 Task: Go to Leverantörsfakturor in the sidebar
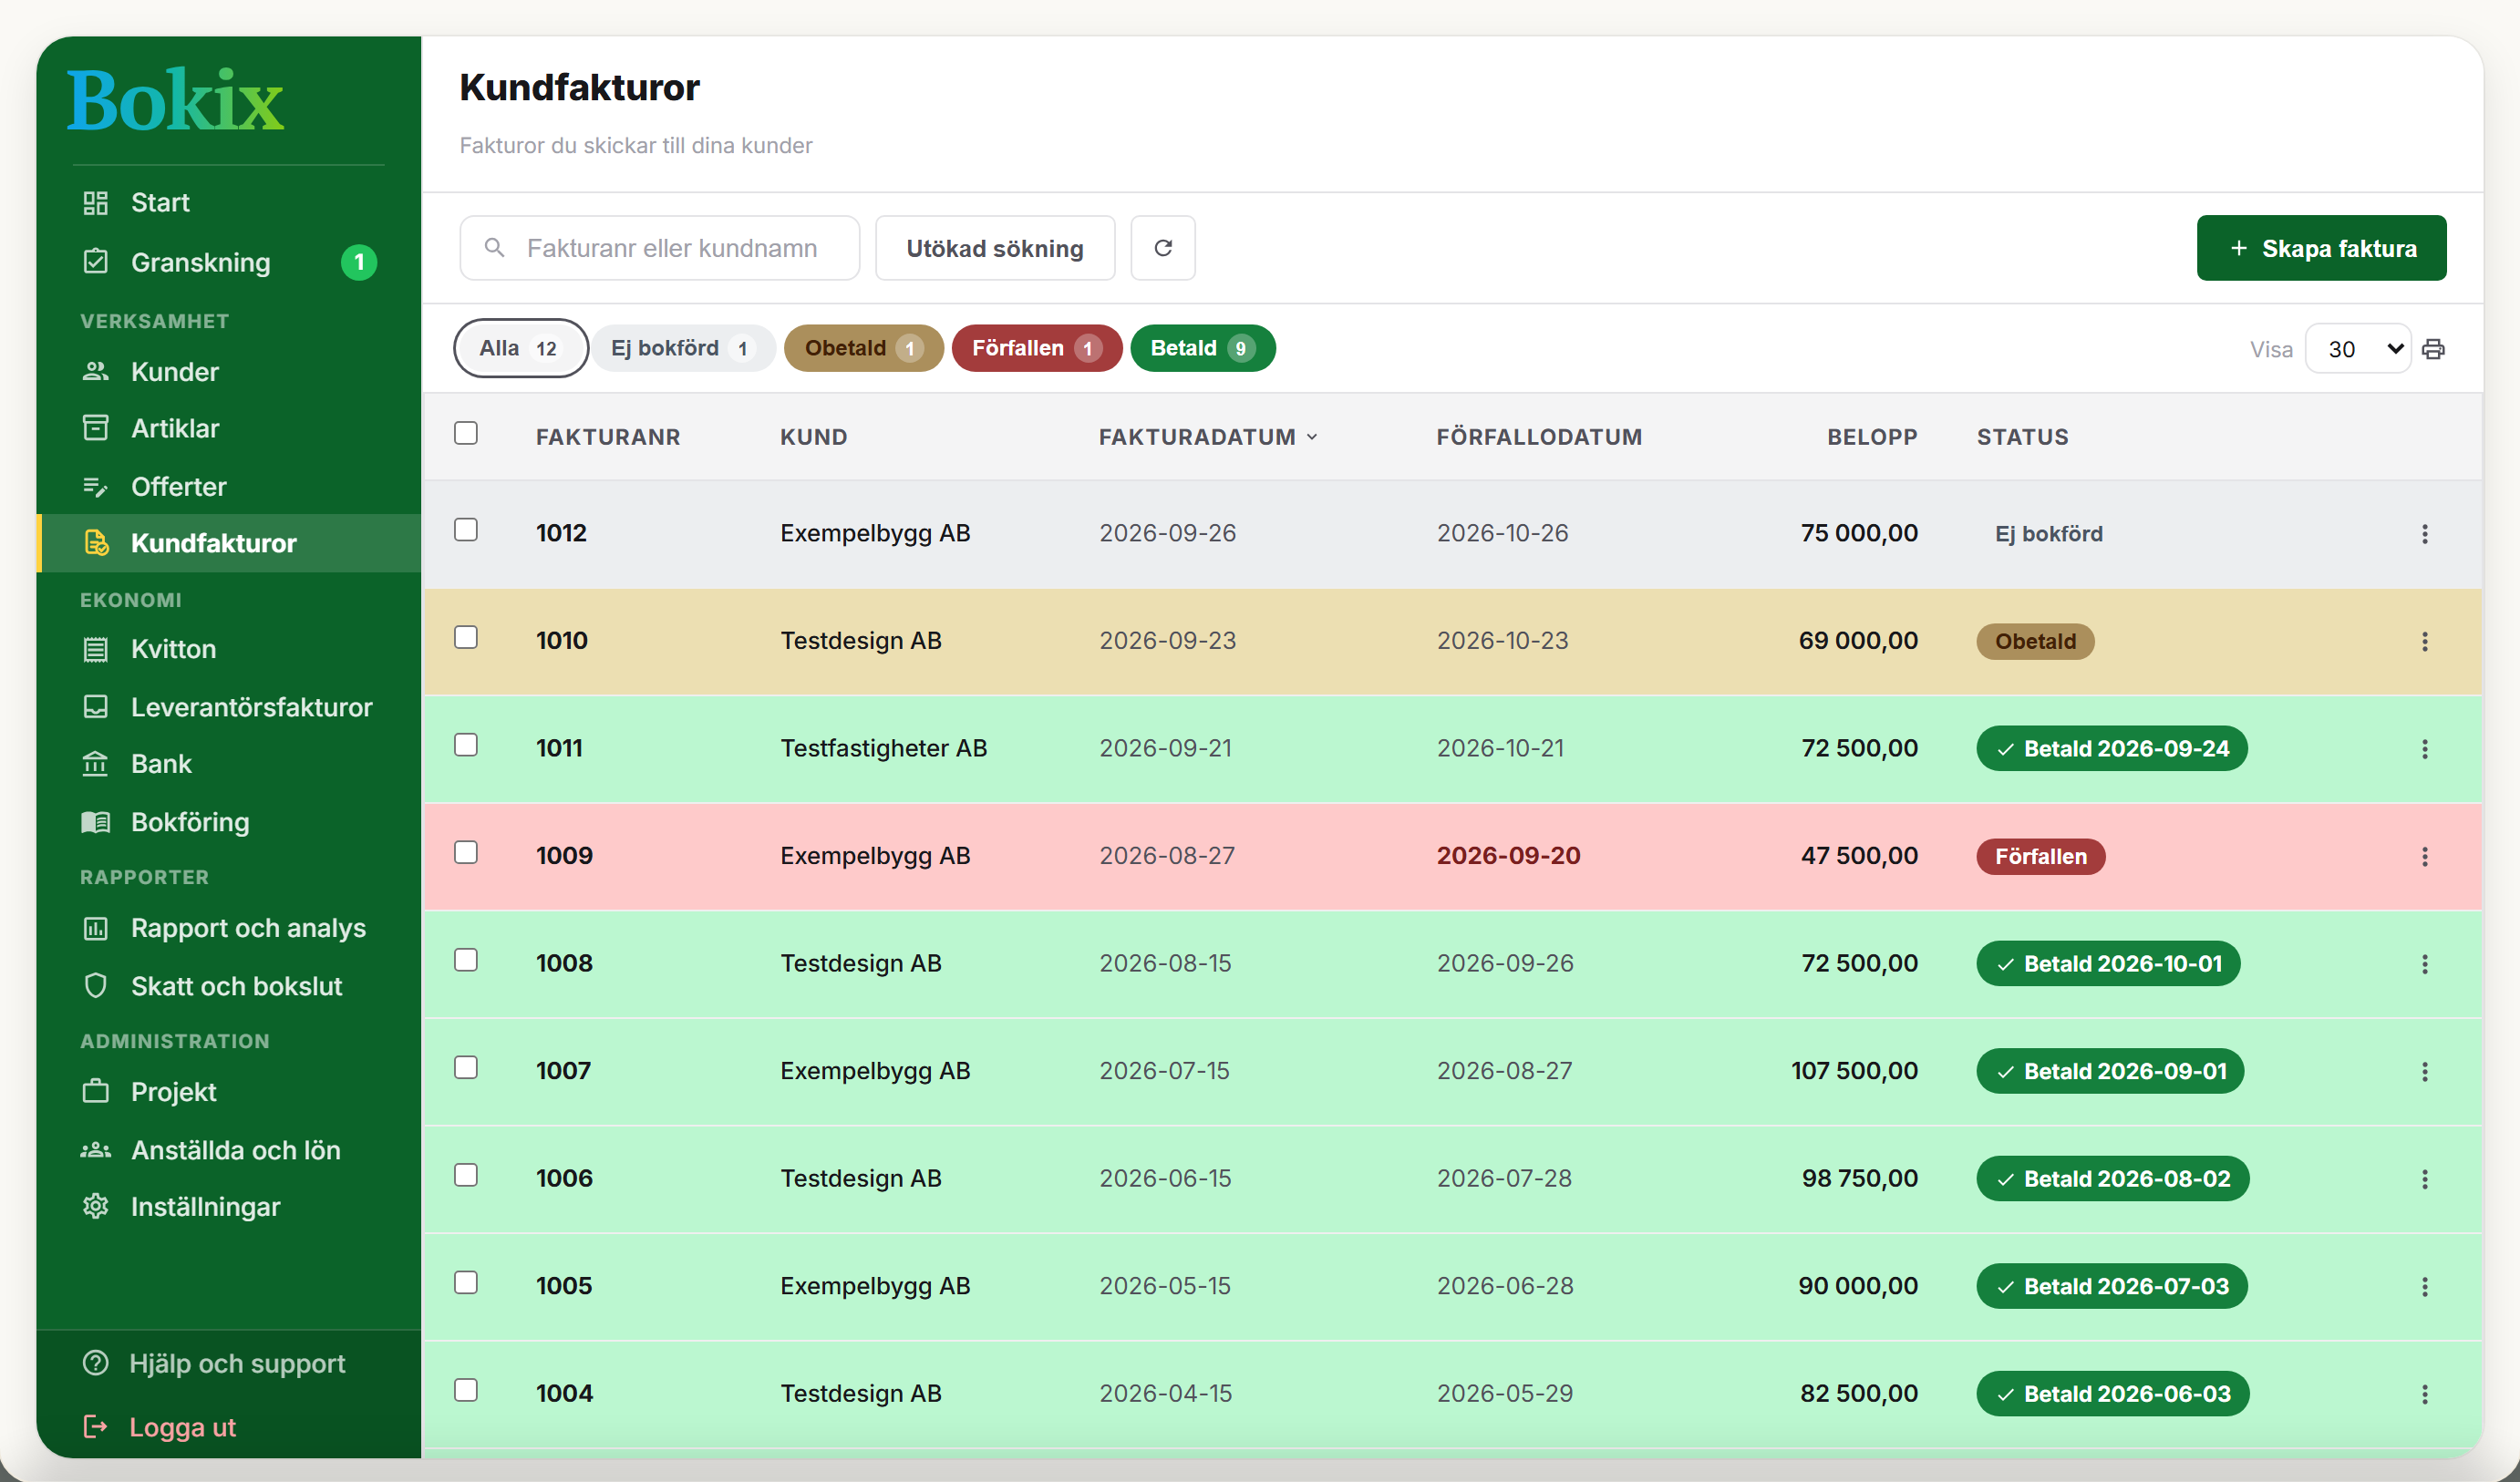click(229, 707)
